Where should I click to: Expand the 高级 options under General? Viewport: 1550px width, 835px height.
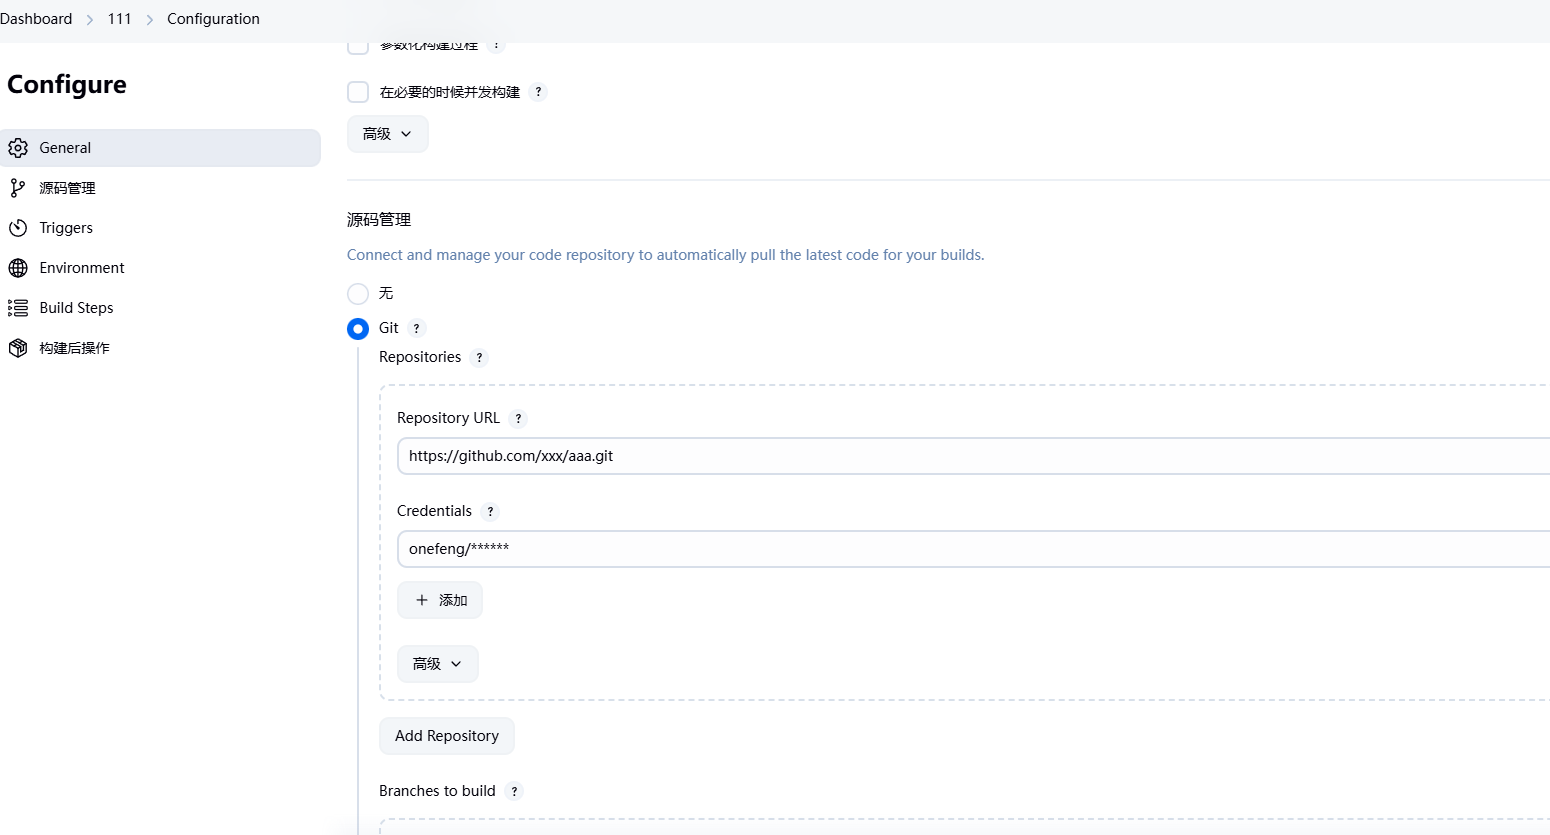388,134
